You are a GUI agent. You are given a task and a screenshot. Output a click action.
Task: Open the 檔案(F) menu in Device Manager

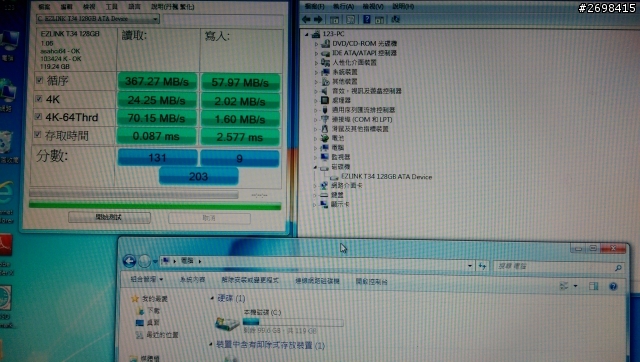click(314, 7)
